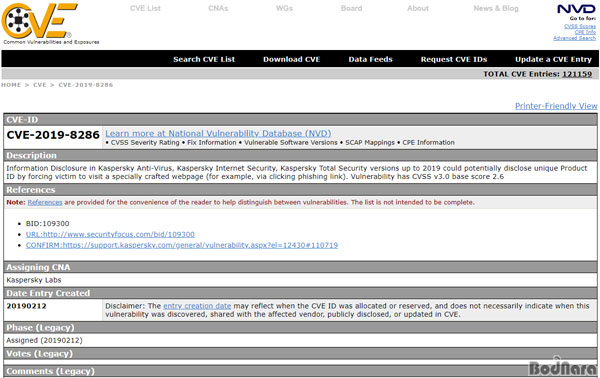Click Request CVE IDs in black bar
The height and width of the screenshot is (378, 600).
(x=454, y=59)
